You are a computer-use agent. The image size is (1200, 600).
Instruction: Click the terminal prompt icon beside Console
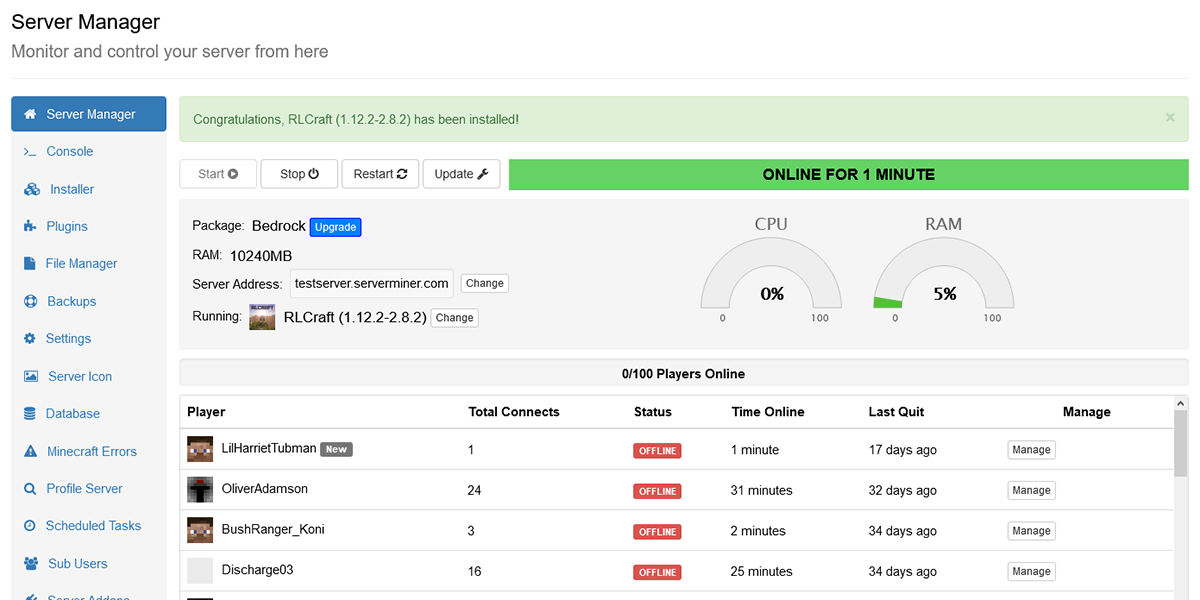(x=30, y=152)
